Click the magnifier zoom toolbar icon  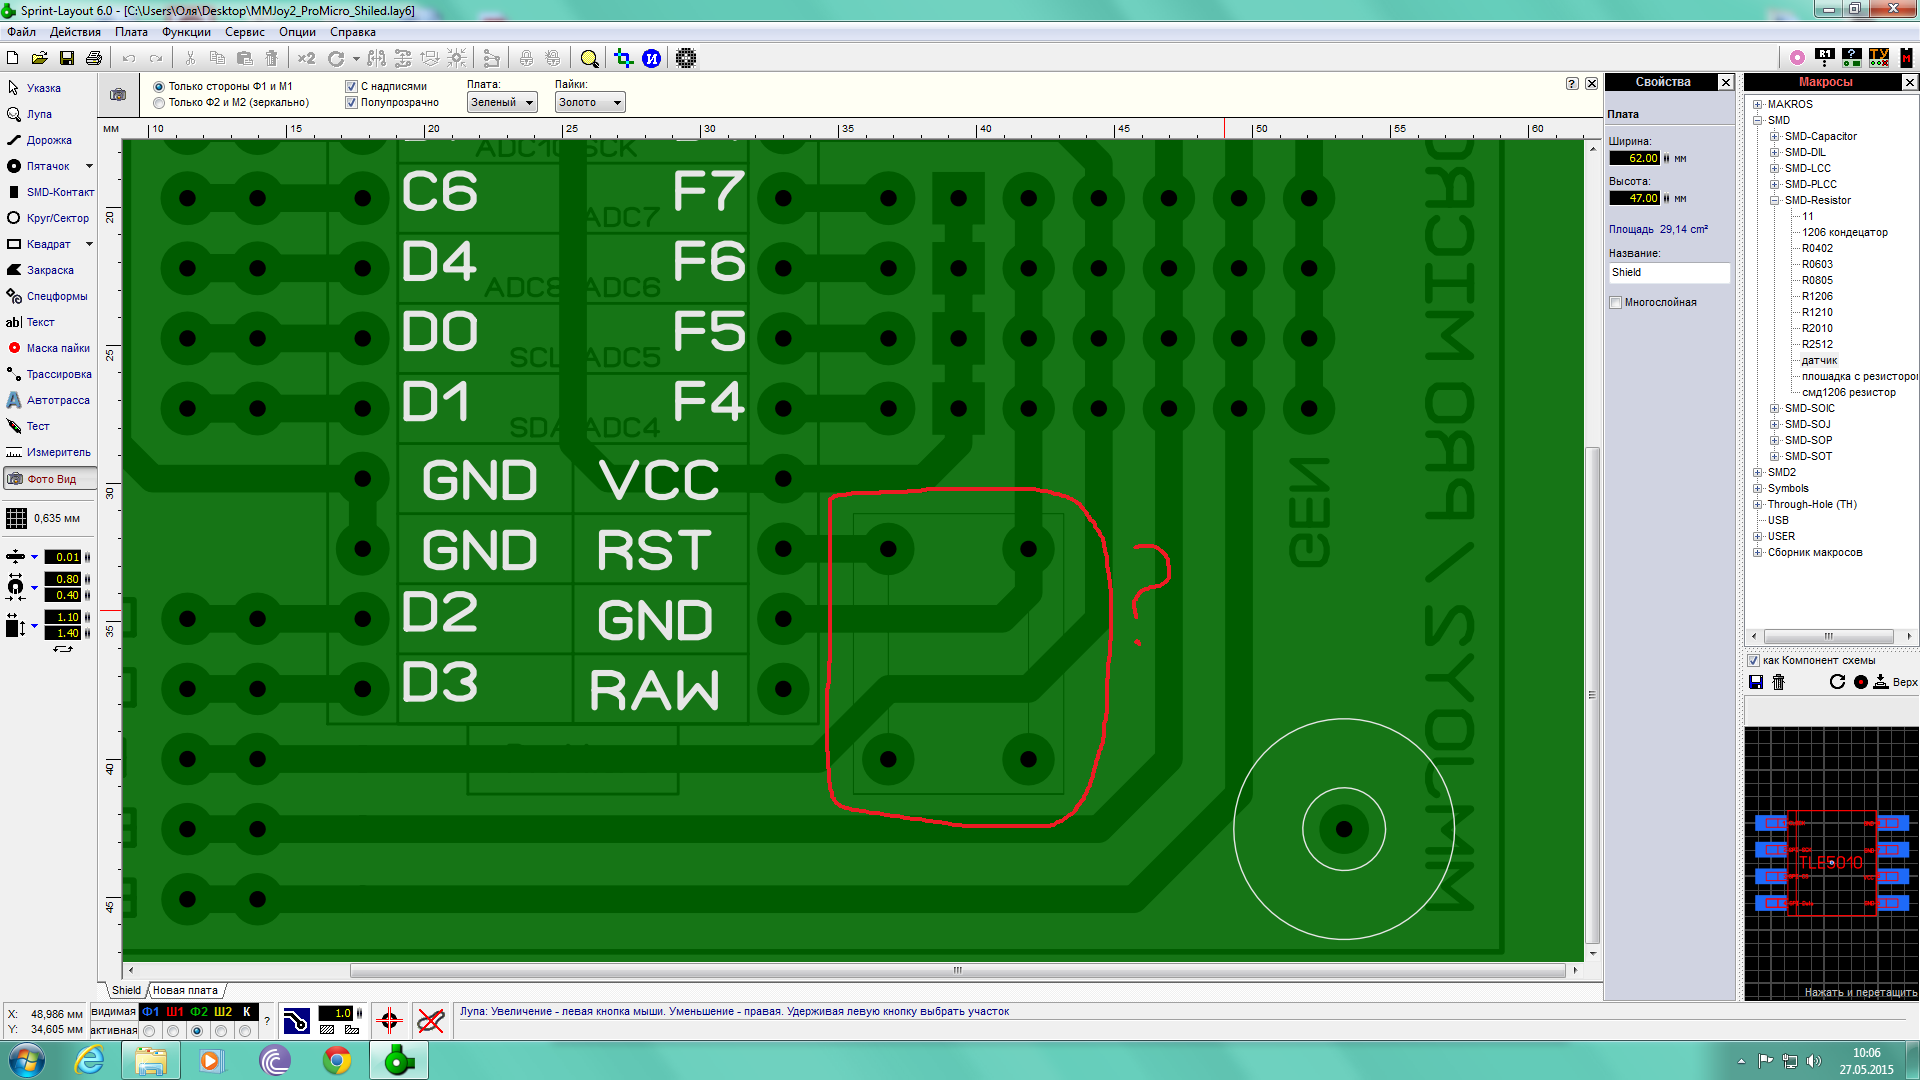click(590, 58)
